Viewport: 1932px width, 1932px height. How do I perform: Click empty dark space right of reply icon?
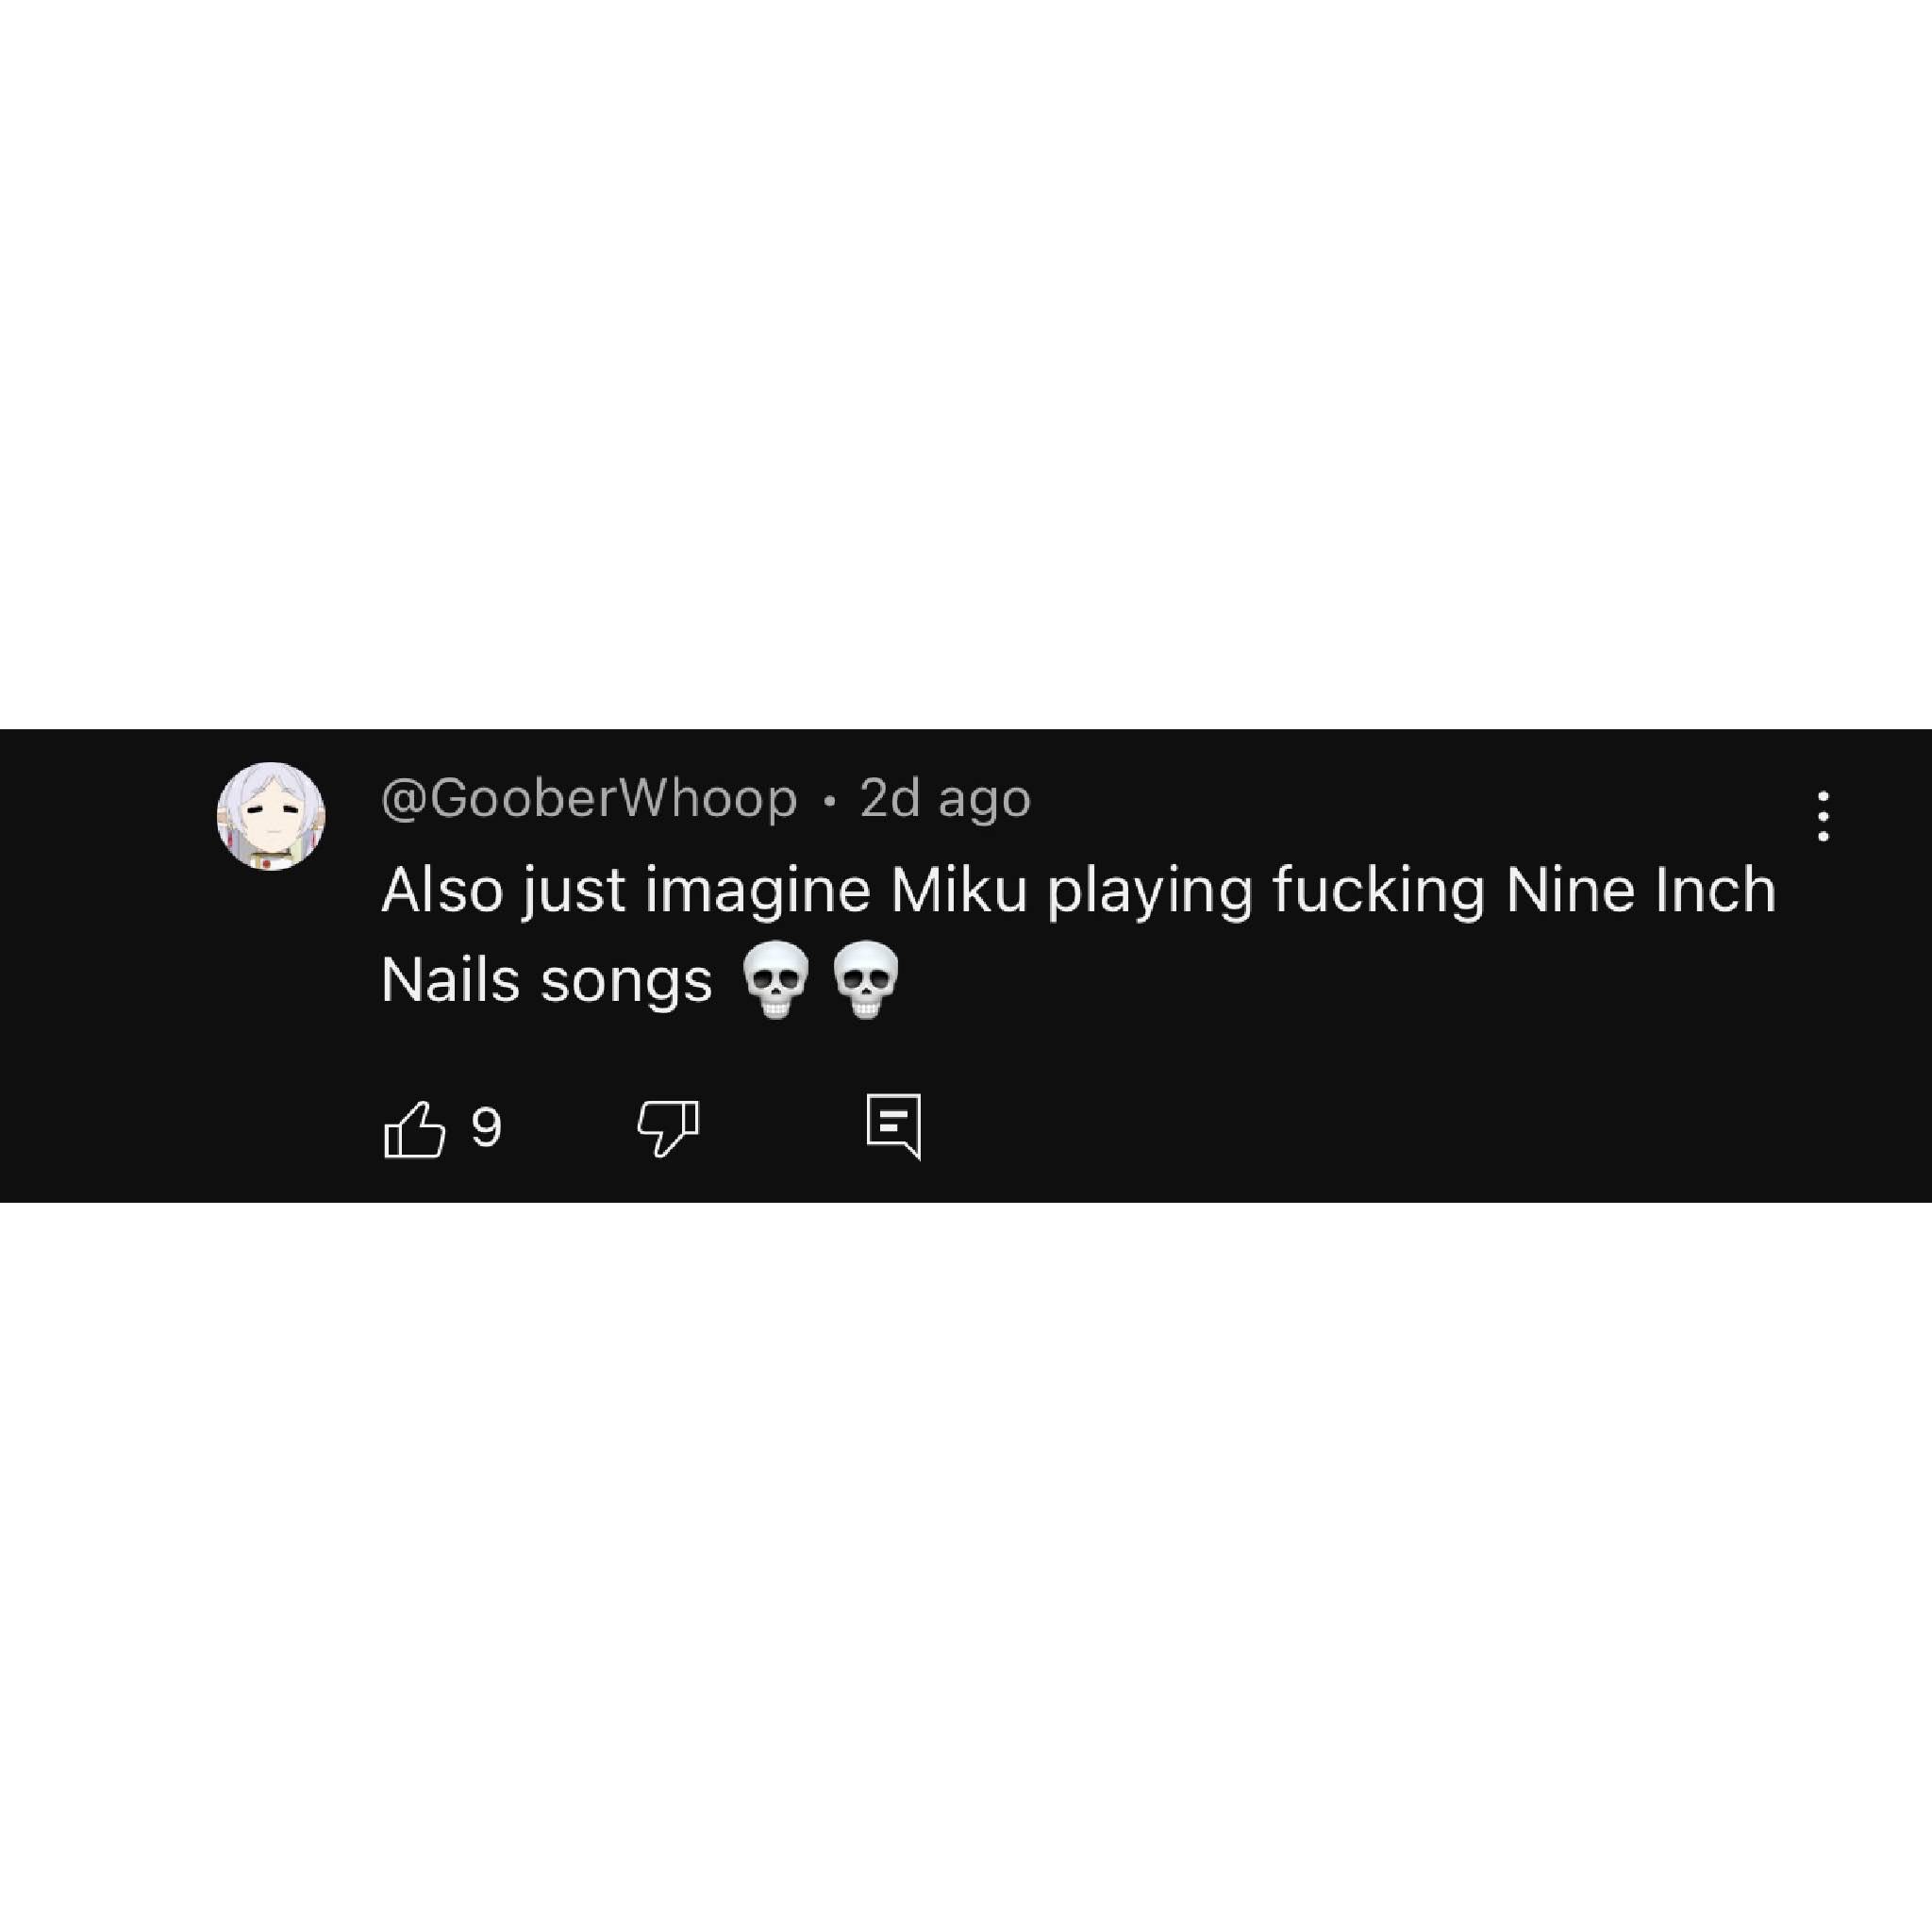1400,1128
